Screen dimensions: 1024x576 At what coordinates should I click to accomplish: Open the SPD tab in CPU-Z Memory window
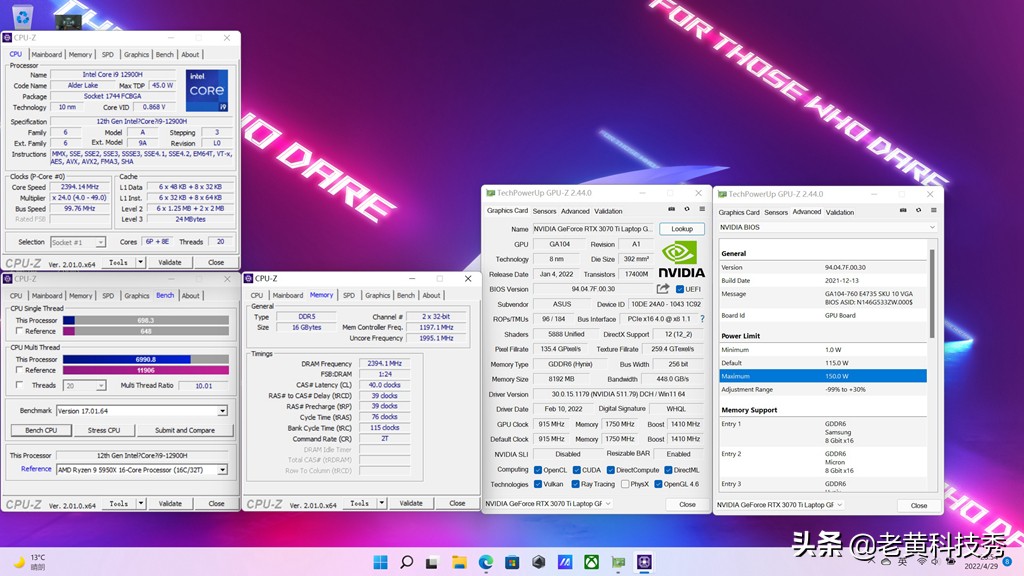click(x=348, y=295)
